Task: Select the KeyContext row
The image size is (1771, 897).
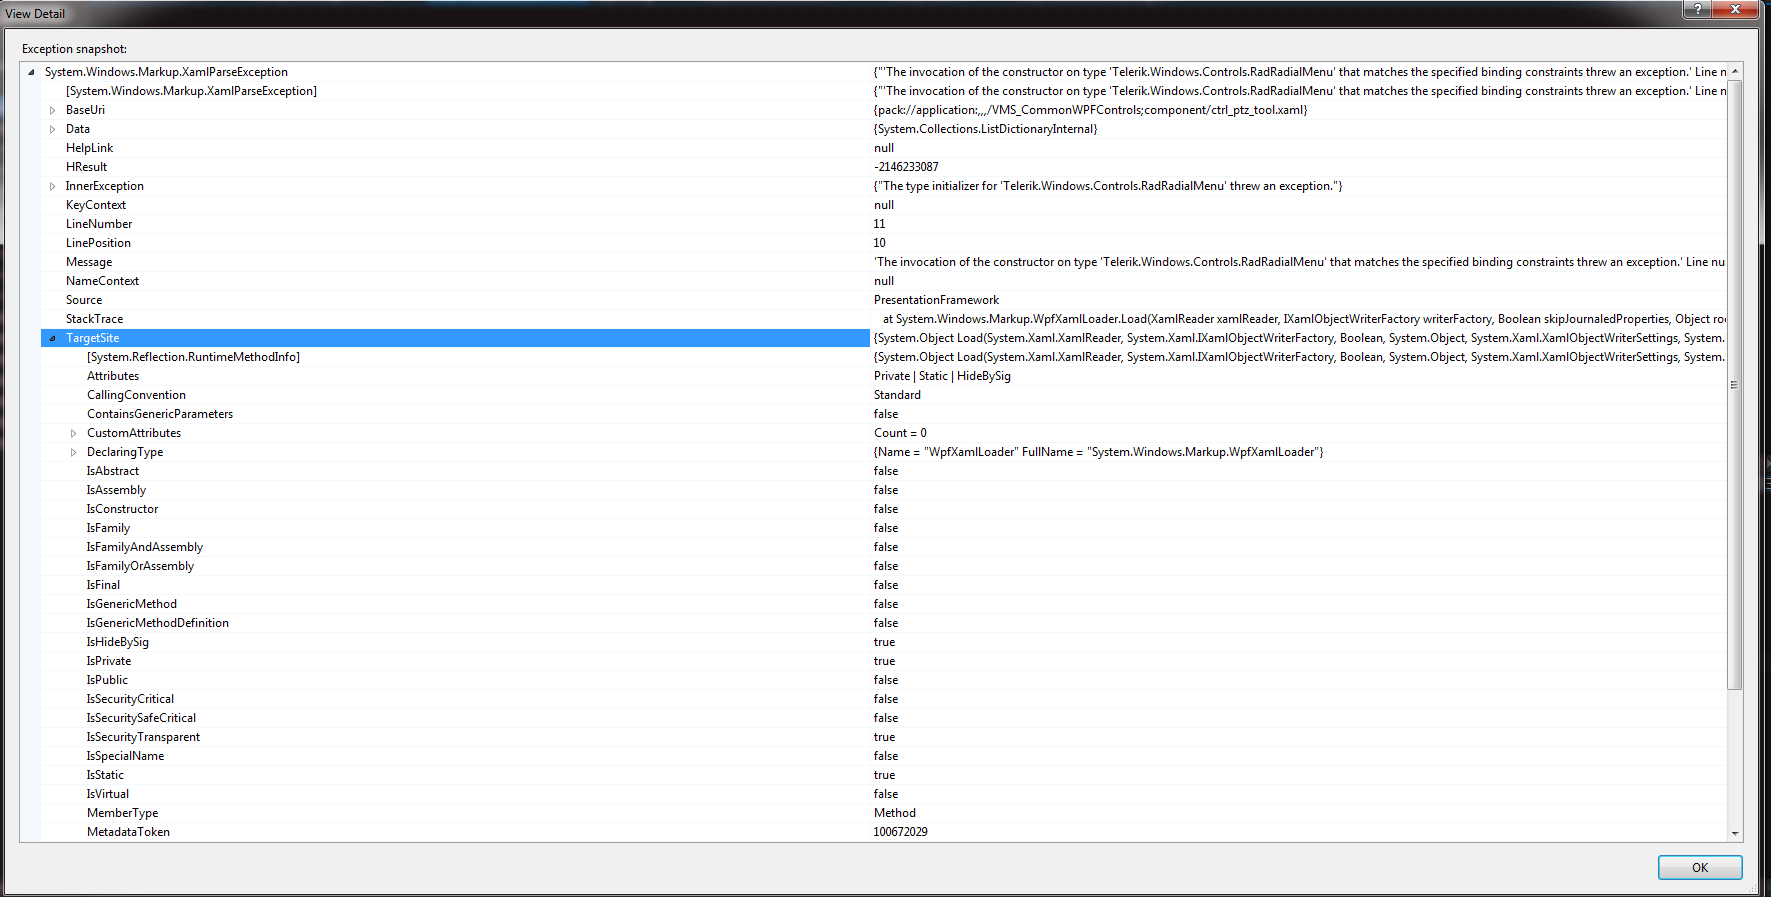Action: [x=884, y=205]
